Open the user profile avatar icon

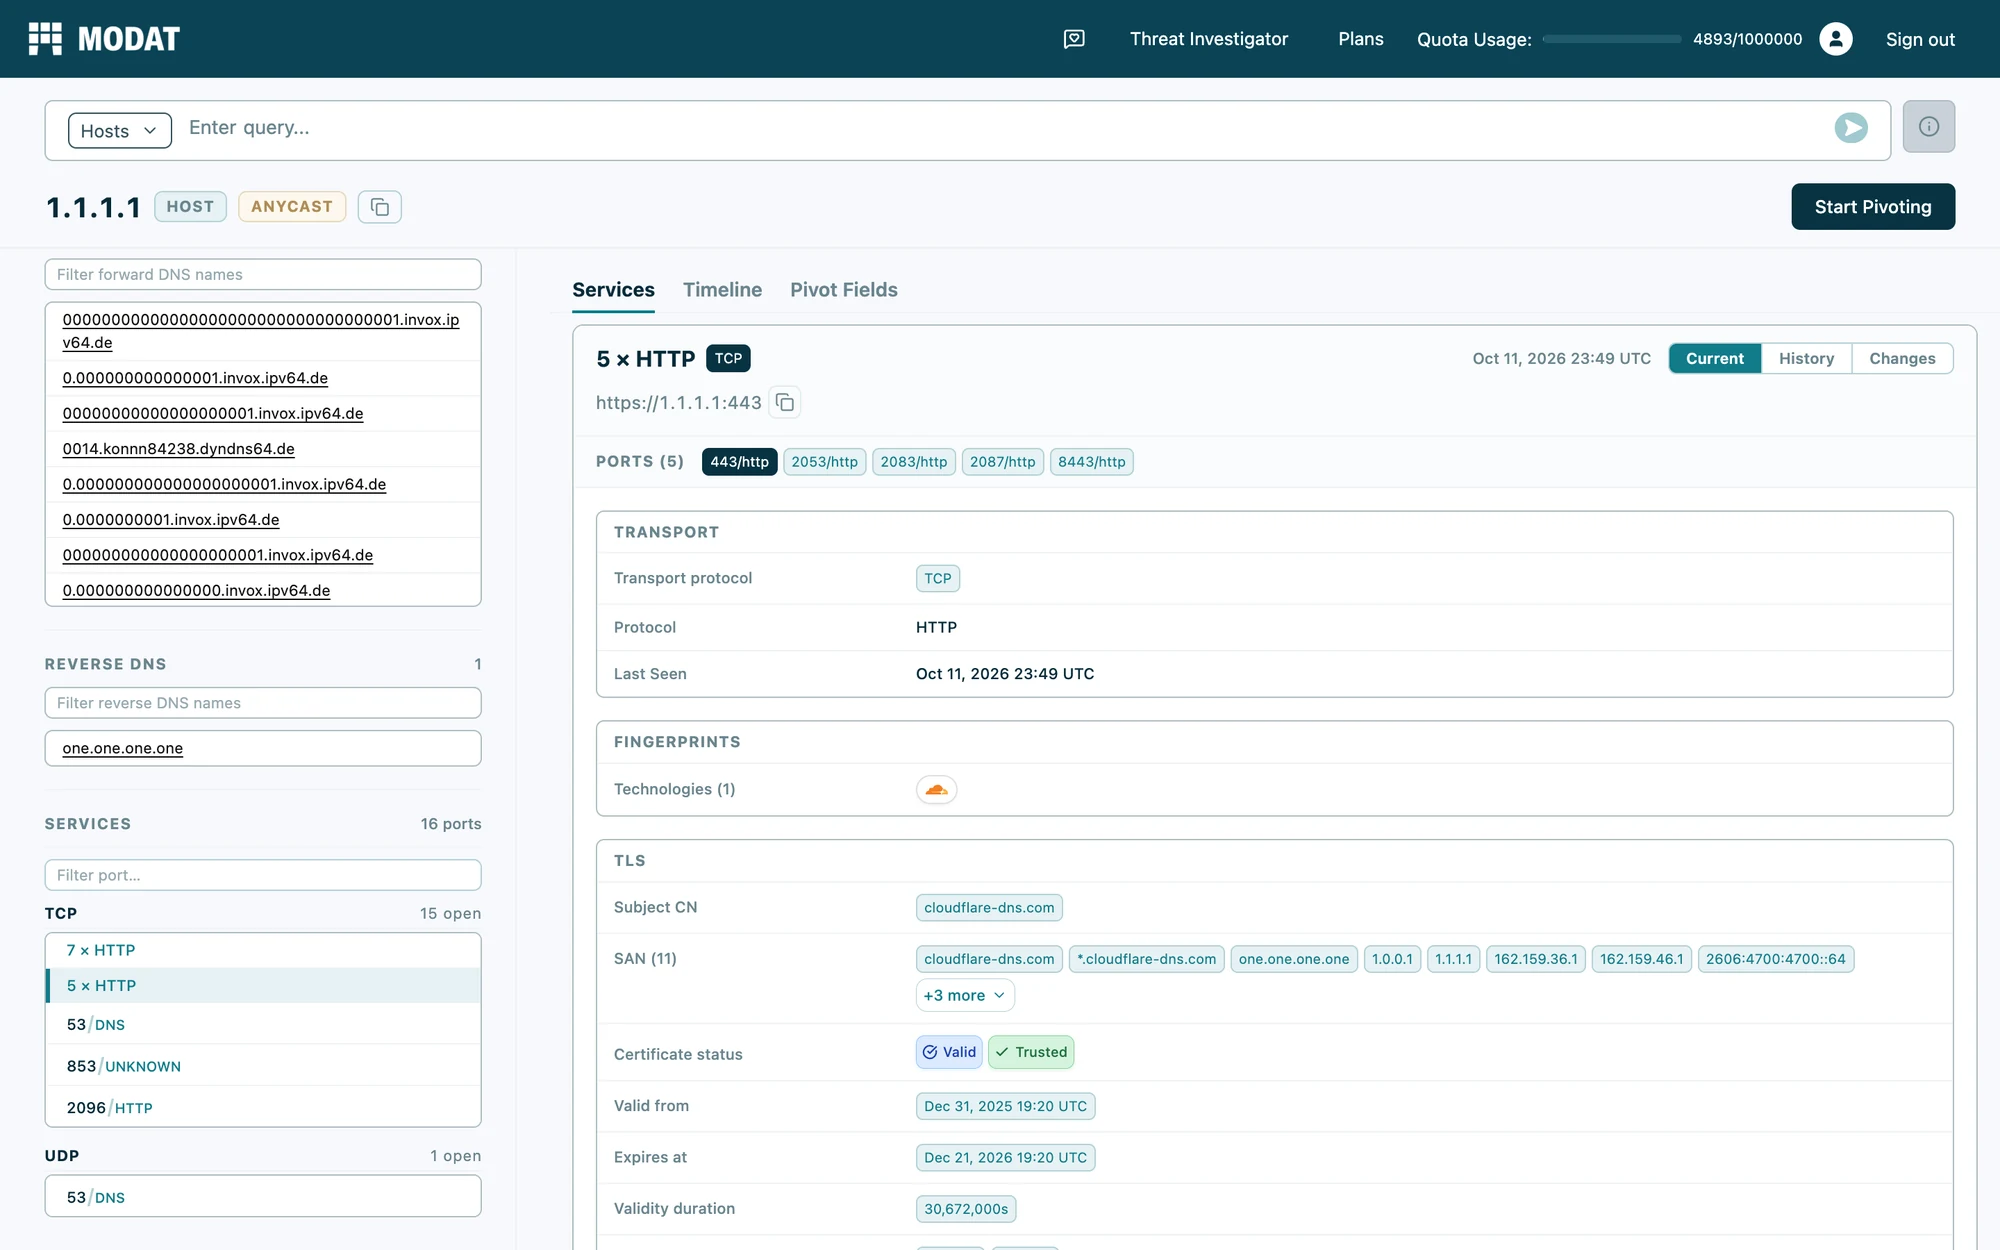[x=1835, y=39]
